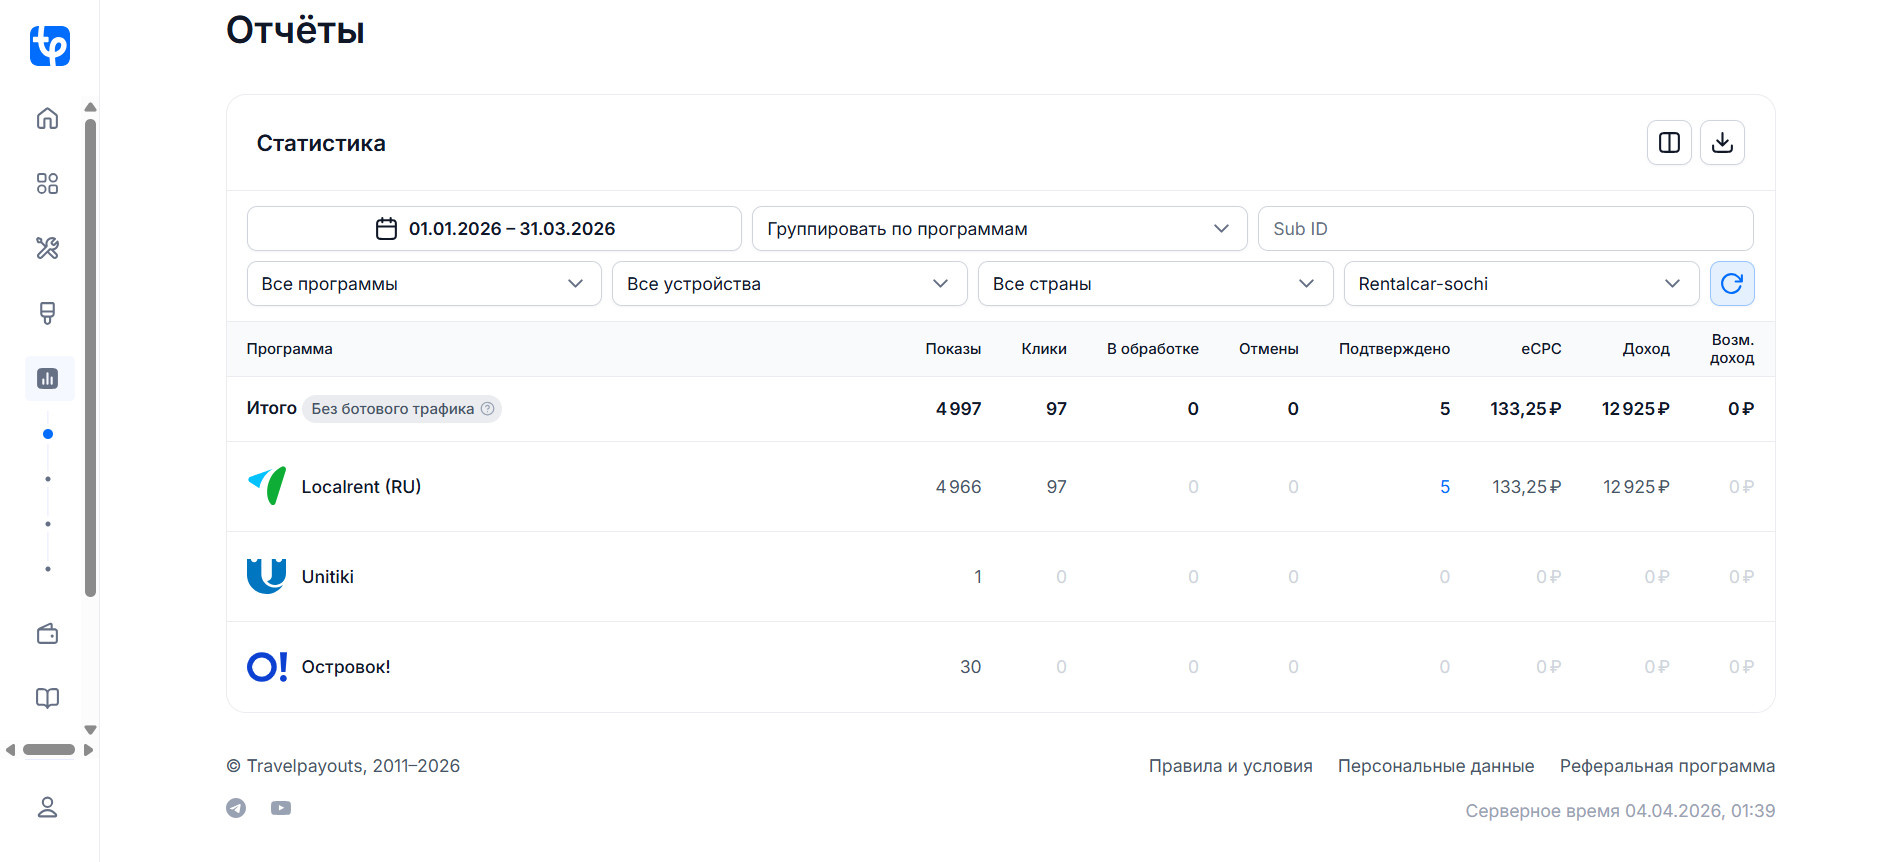The height and width of the screenshot is (862, 1893).
Task: Download the statistics report
Action: click(x=1722, y=143)
